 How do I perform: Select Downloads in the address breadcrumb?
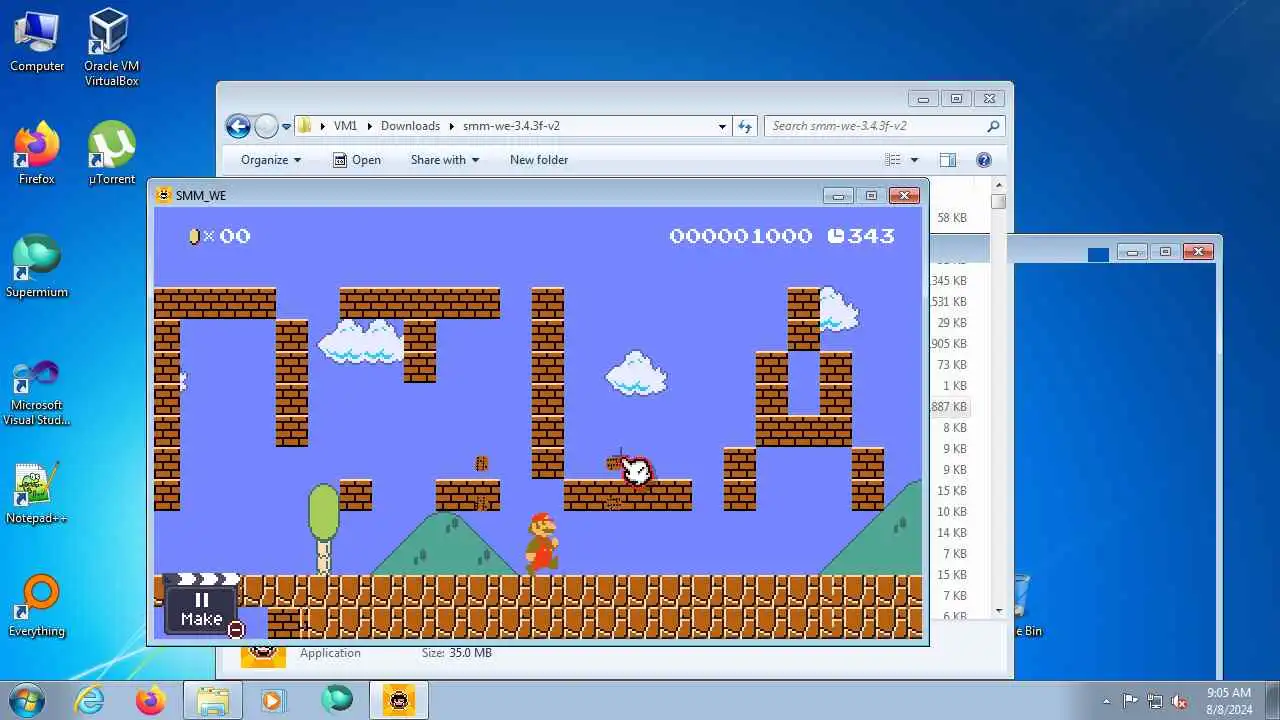410,126
